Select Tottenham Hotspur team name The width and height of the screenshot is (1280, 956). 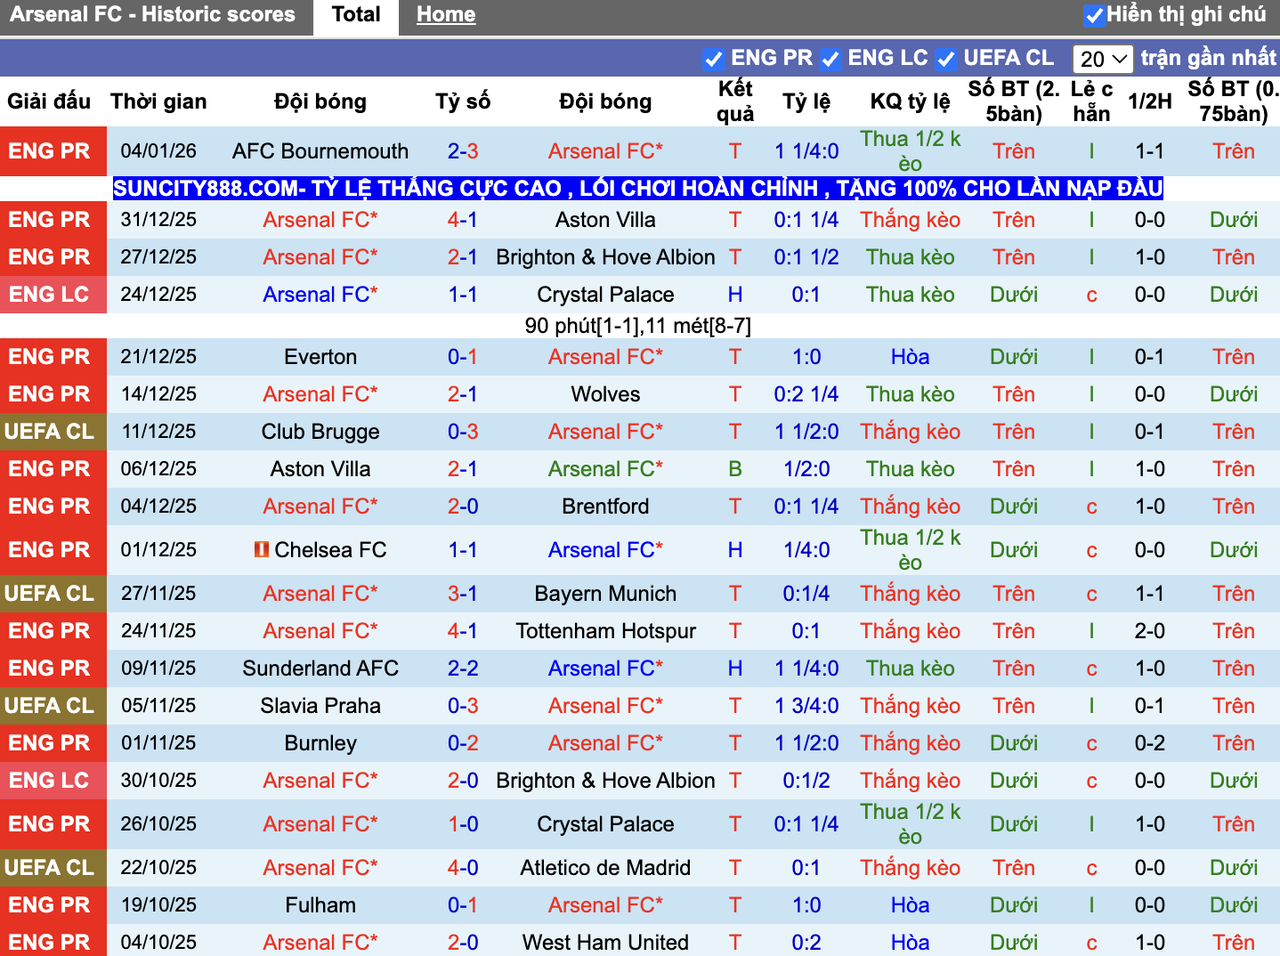point(605,631)
